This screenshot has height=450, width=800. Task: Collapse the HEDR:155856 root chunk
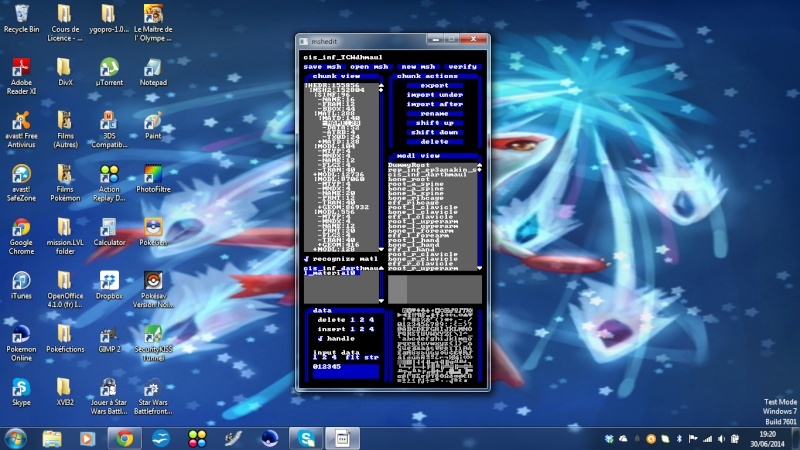tap(332, 85)
